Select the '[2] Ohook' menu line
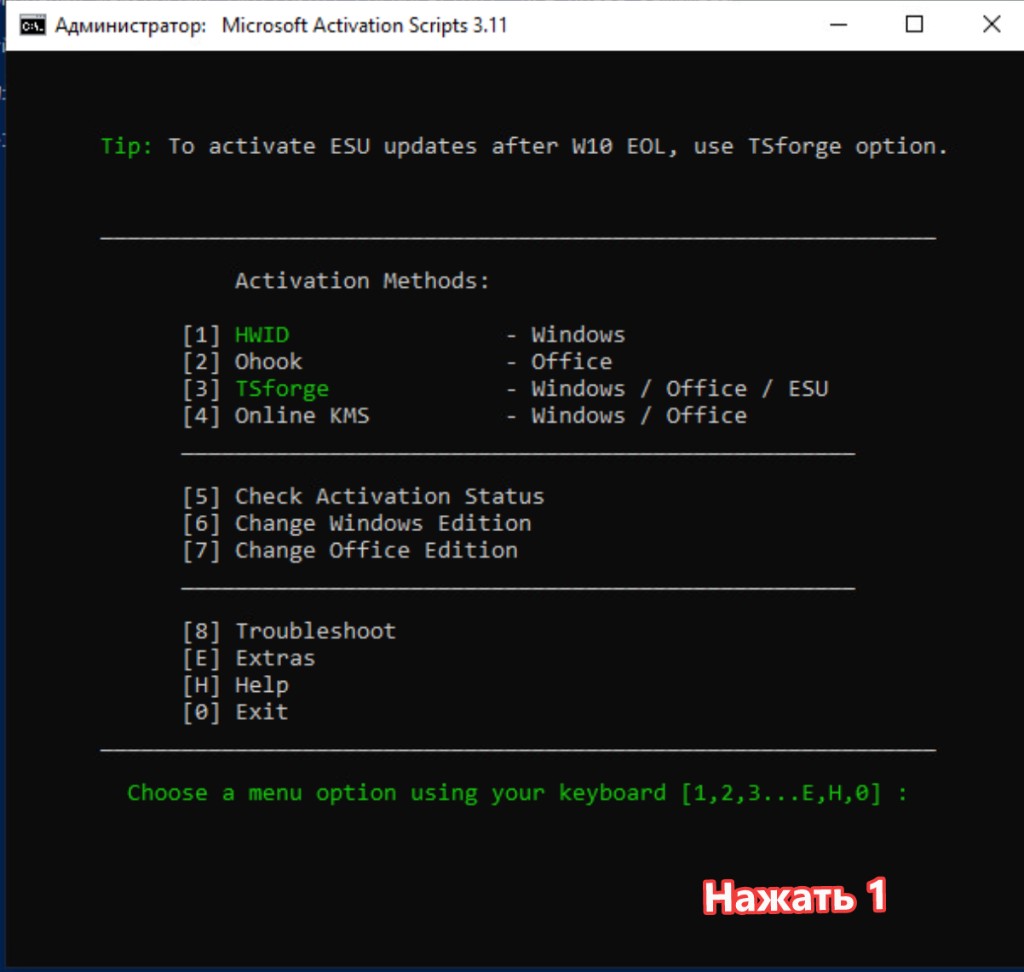 tap(397, 362)
